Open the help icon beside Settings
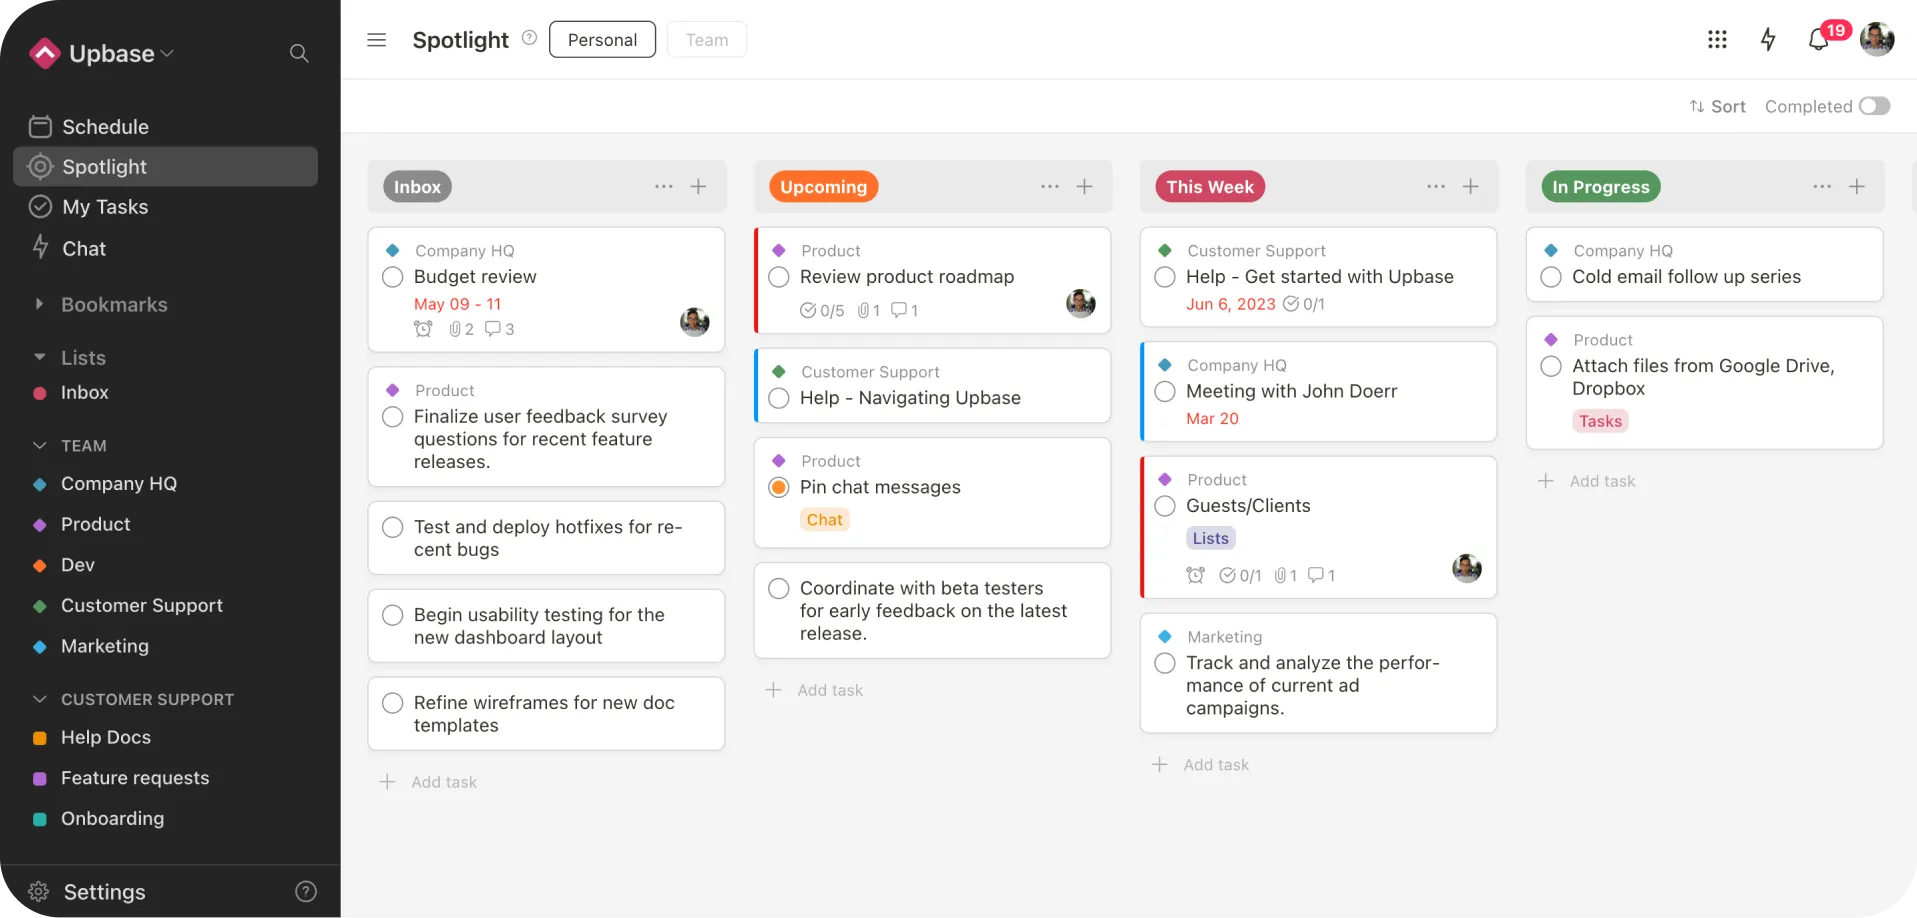The height and width of the screenshot is (918, 1917). [306, 891]
